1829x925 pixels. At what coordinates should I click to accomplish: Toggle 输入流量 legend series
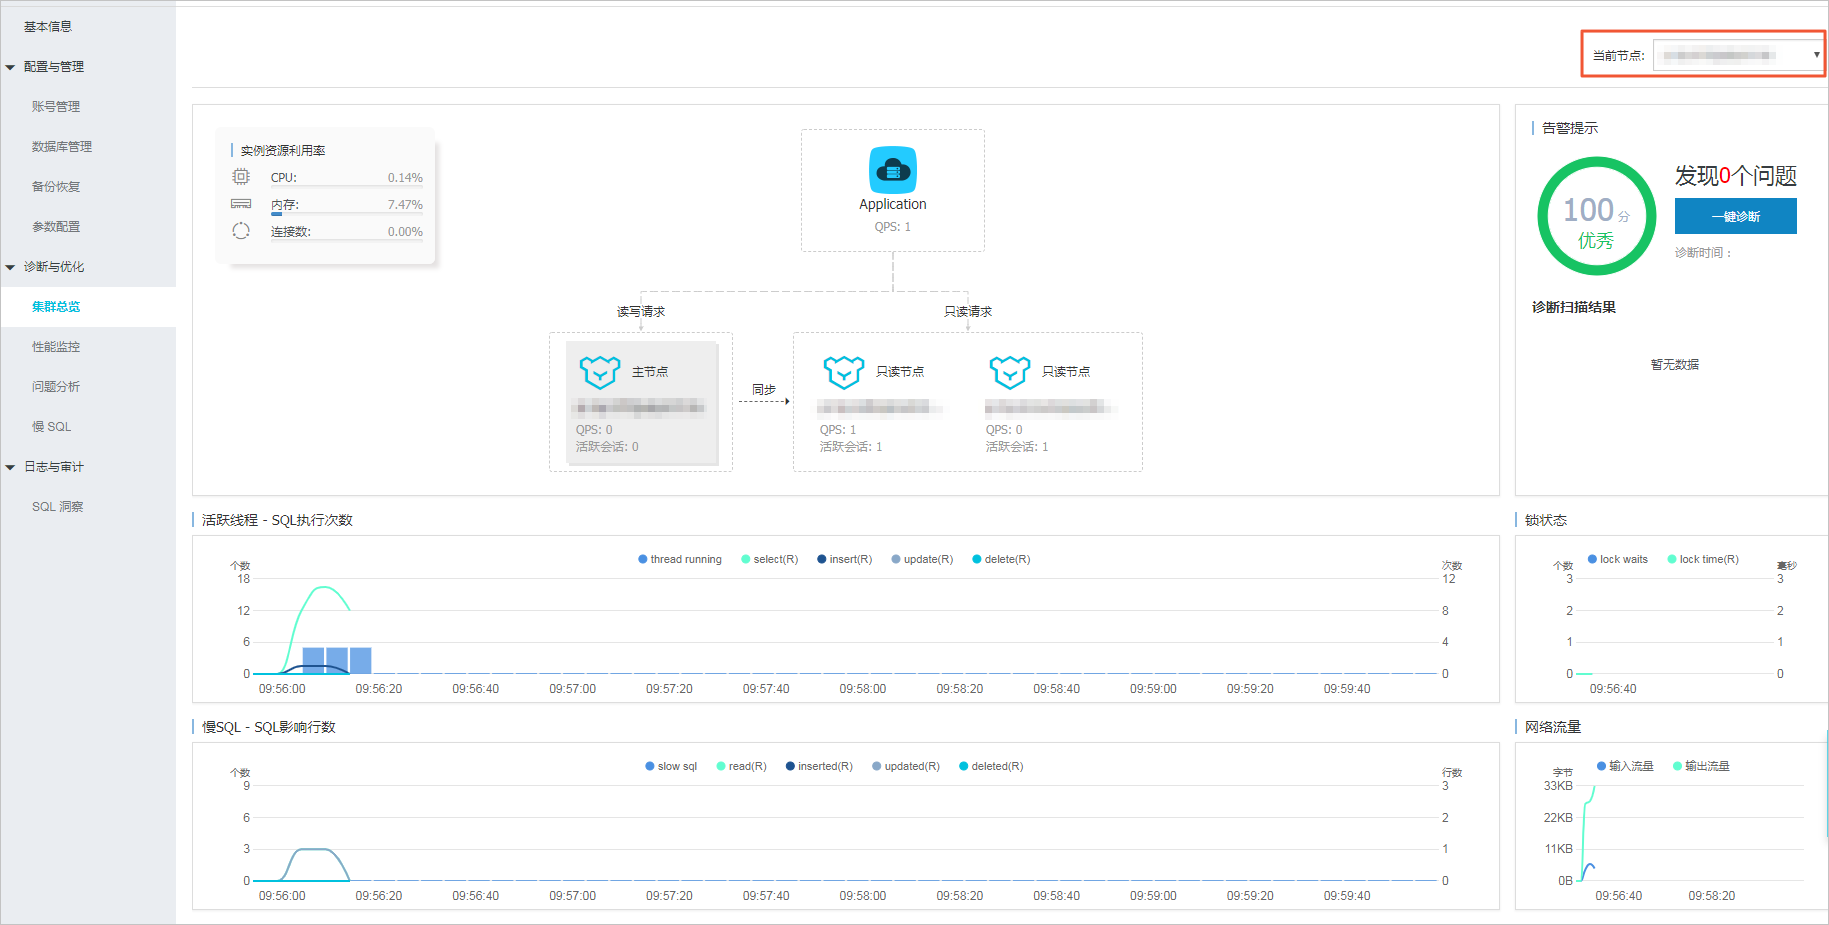coord(1625,766)
